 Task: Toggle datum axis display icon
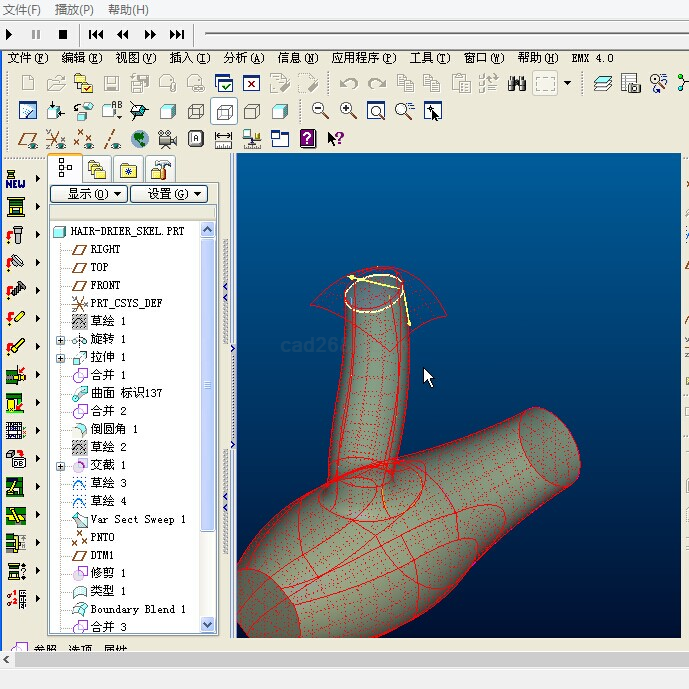coord(112,139)
